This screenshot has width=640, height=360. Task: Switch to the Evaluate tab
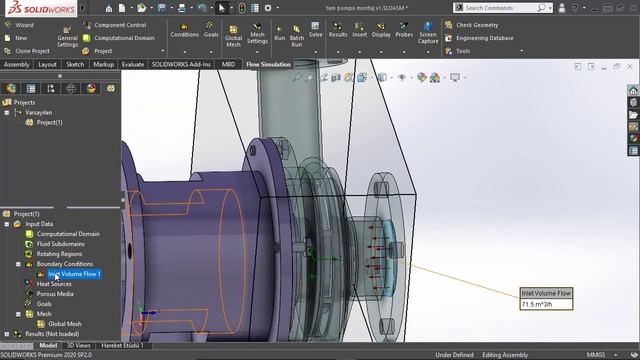tap(133, 64)
